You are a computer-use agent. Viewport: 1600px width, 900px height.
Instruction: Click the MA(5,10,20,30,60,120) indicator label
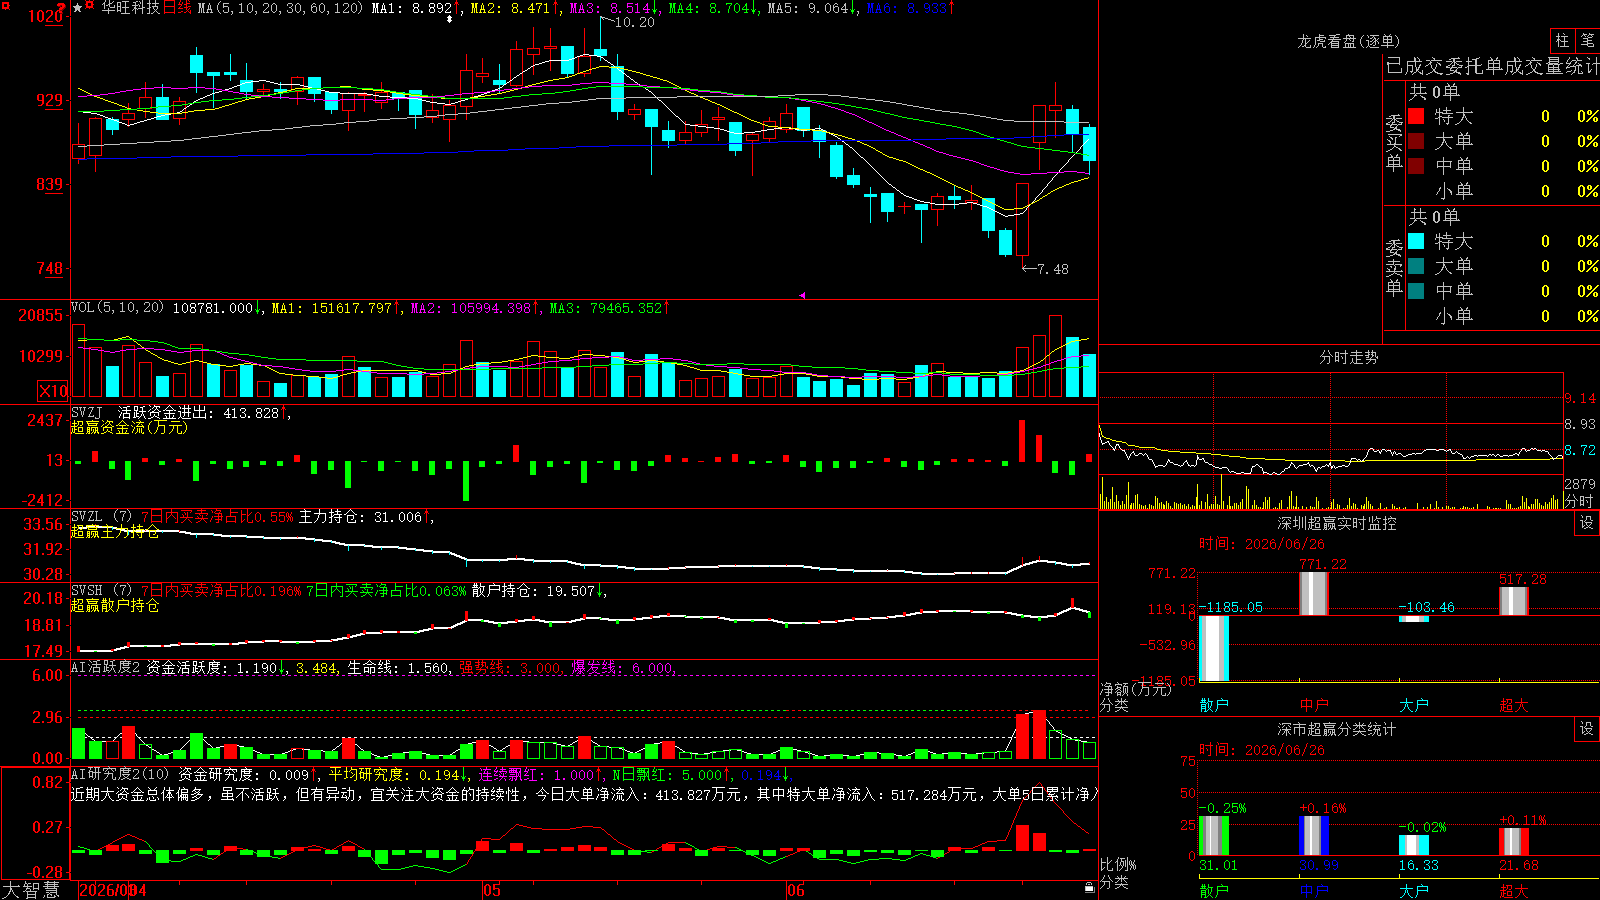click(x=280, y=8)
